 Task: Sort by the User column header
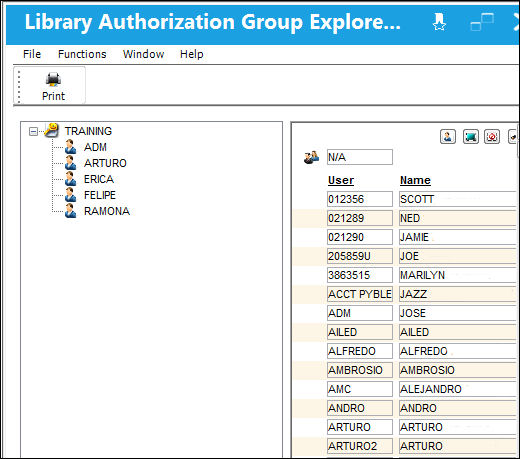click(x=341, y=180)
